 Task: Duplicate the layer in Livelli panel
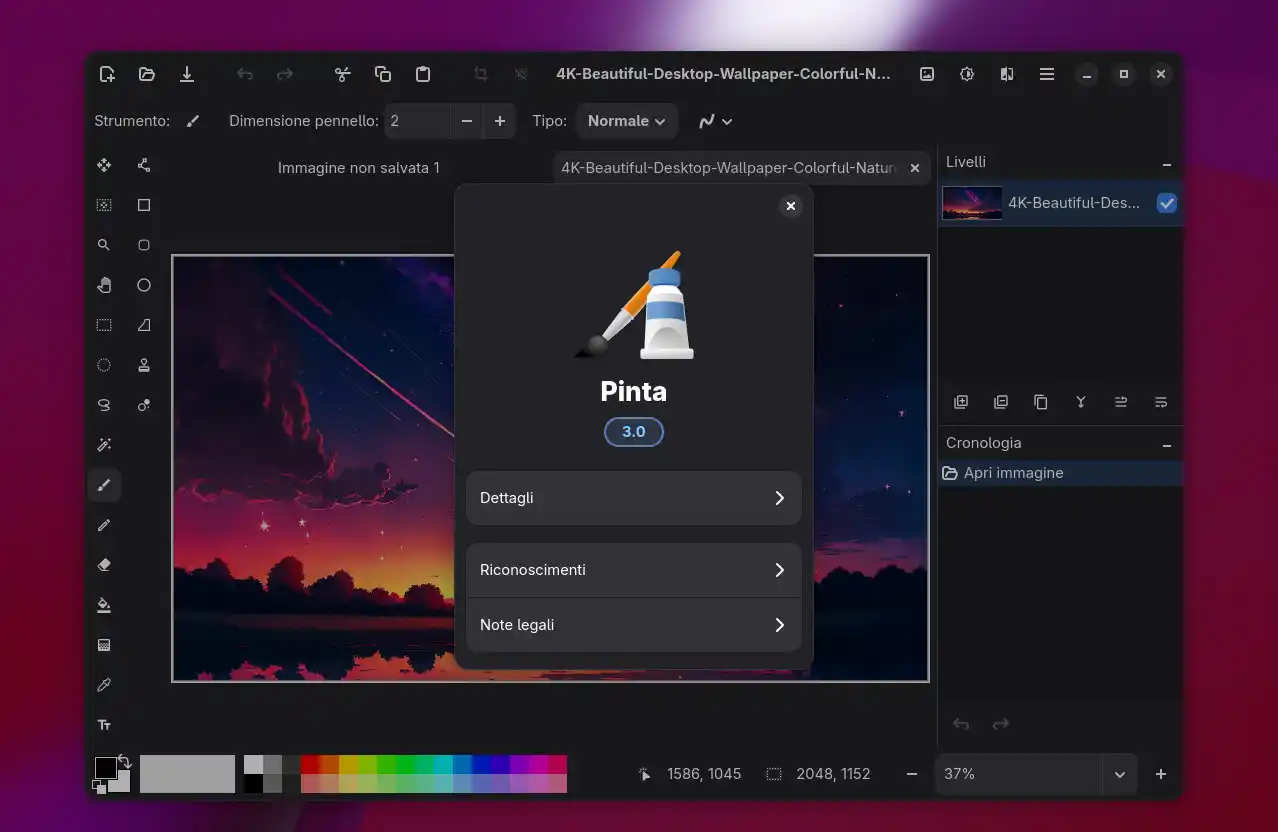[x=1041, y=402]
